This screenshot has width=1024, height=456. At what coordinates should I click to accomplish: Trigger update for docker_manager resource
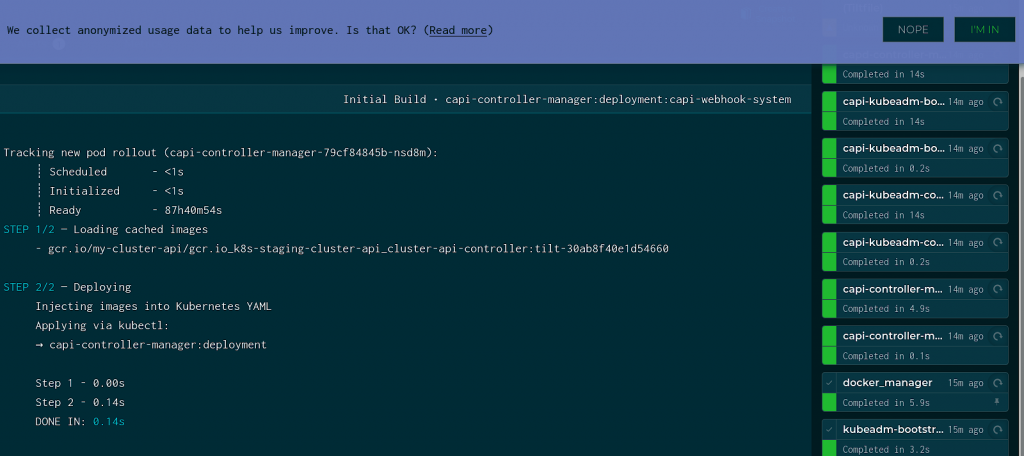click(997, 383)
